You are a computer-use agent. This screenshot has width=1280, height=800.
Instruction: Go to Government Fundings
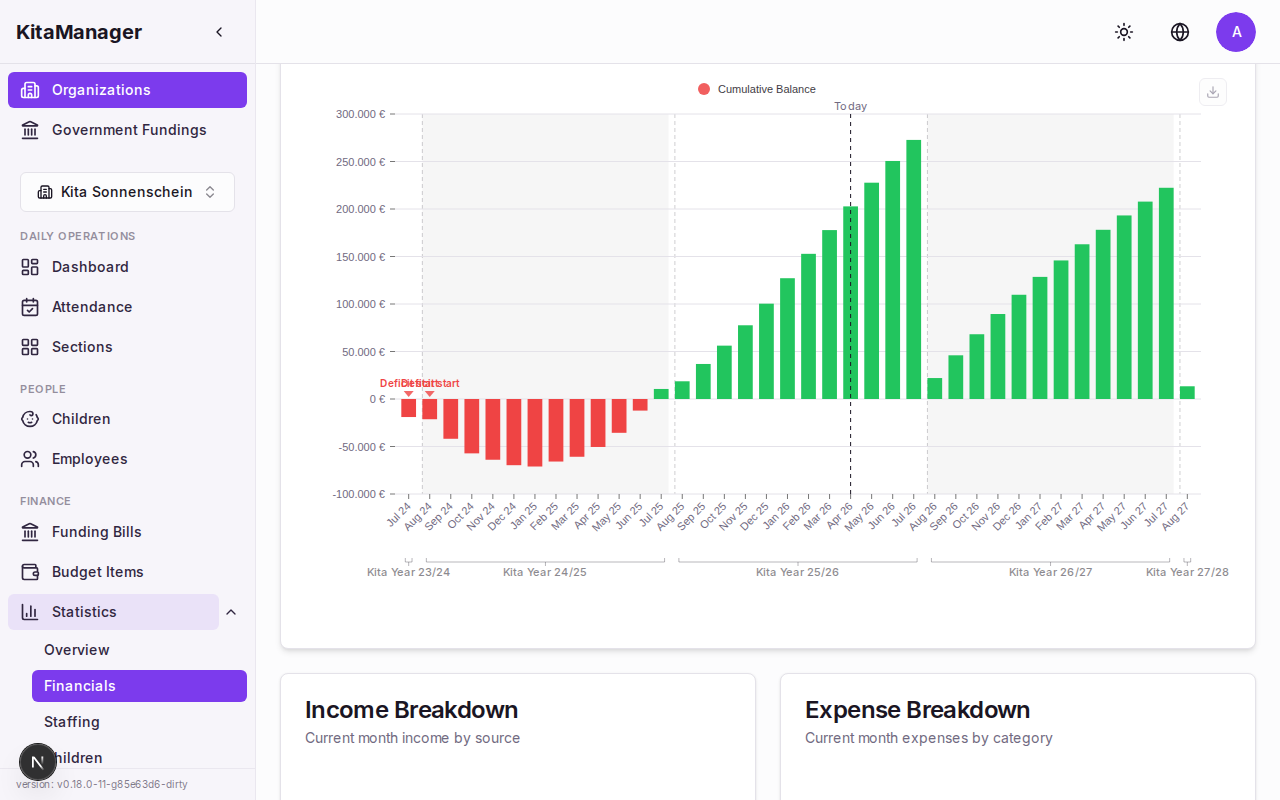127,130
